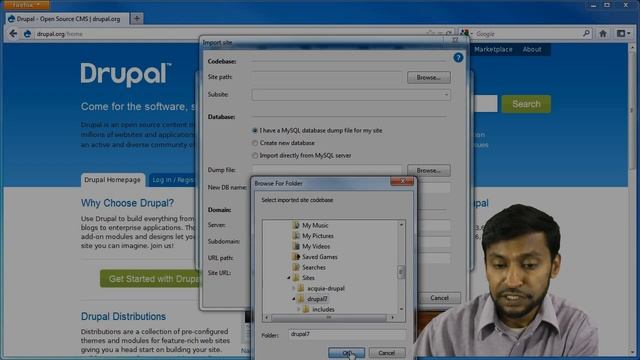Click the Saved Games folder icon
The width and height of the screenshot is (640, 360).
(296, 257)
